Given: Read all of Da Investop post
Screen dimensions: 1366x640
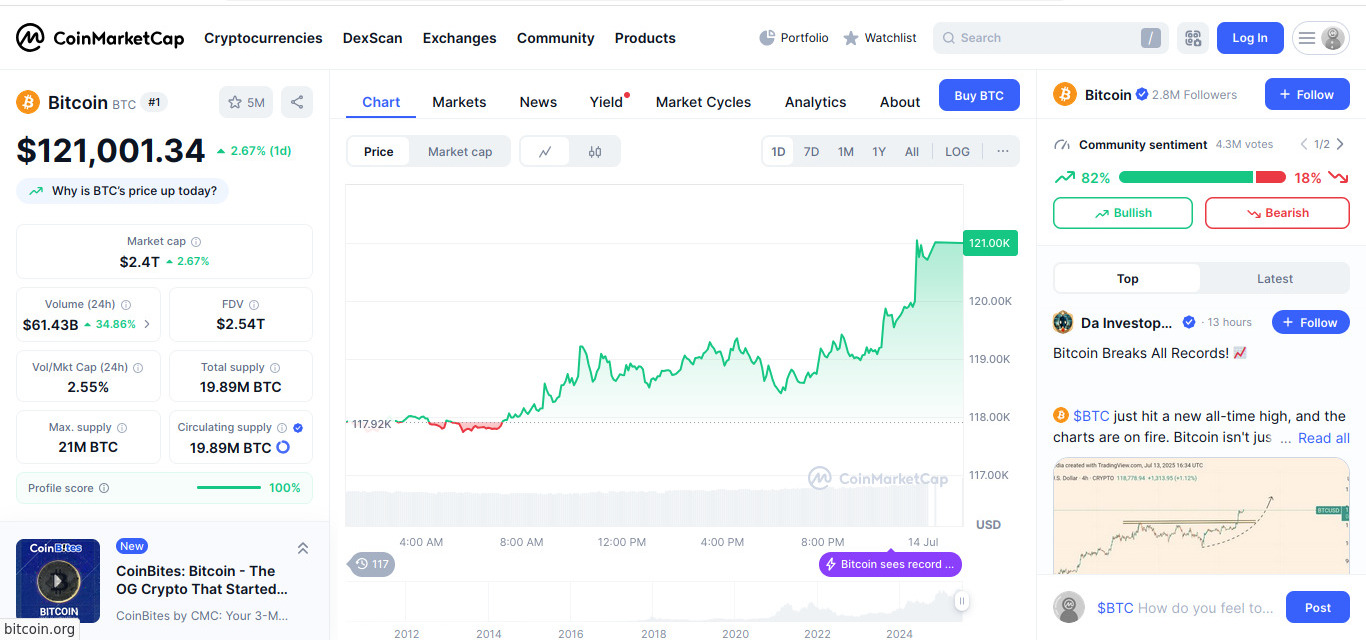Looking at the screenshot, I should tap(1323, 438).
